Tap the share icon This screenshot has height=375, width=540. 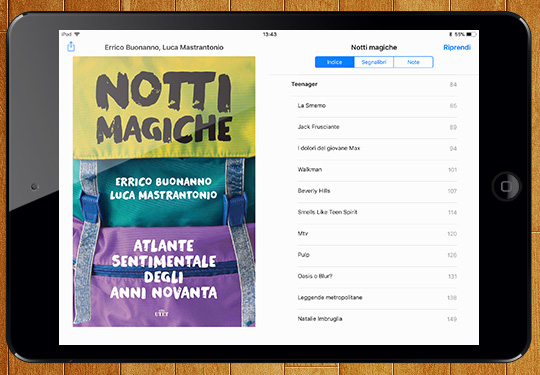(71, 46)
